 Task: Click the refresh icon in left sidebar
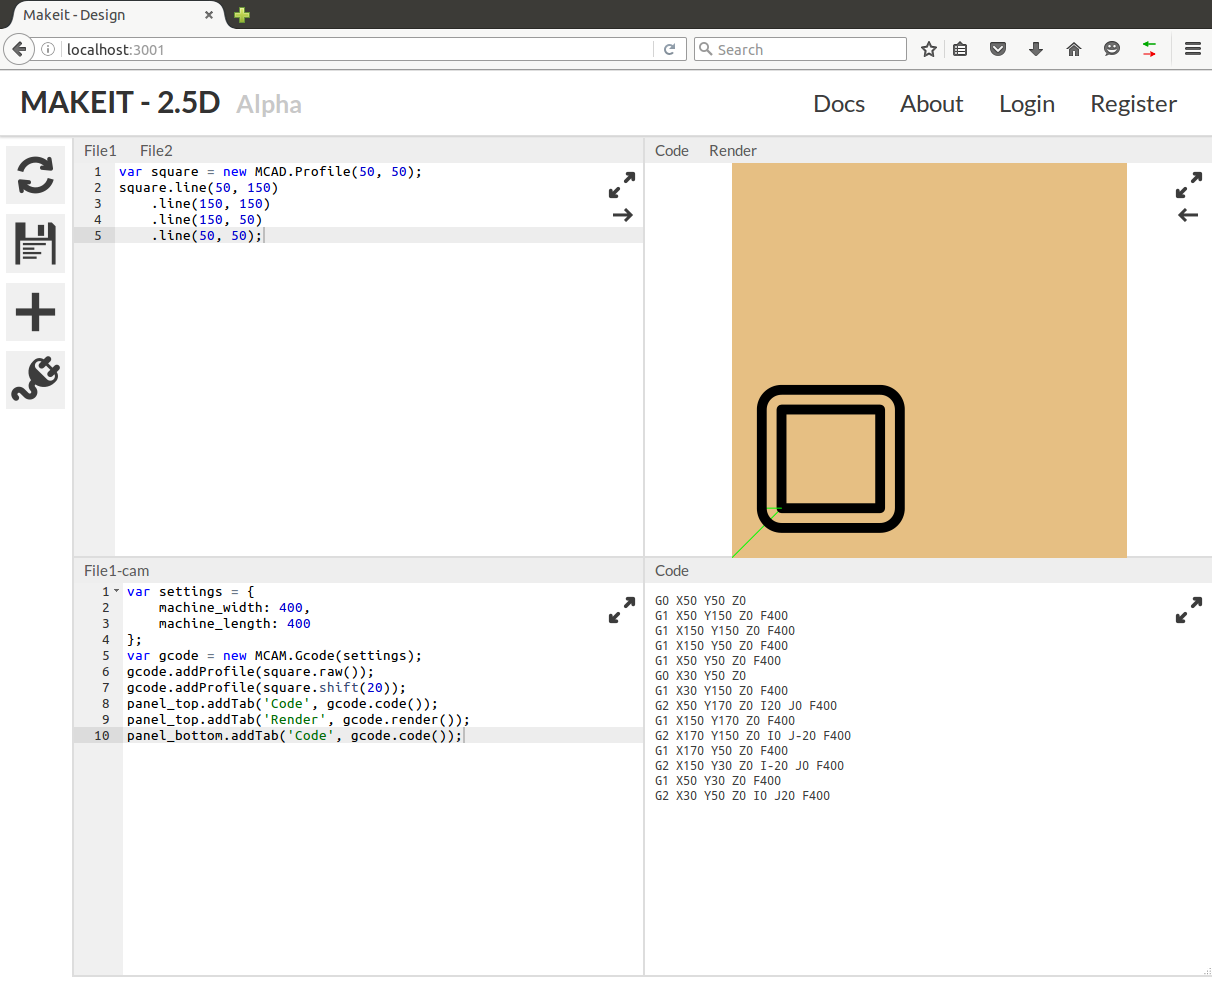click(36, 175)
